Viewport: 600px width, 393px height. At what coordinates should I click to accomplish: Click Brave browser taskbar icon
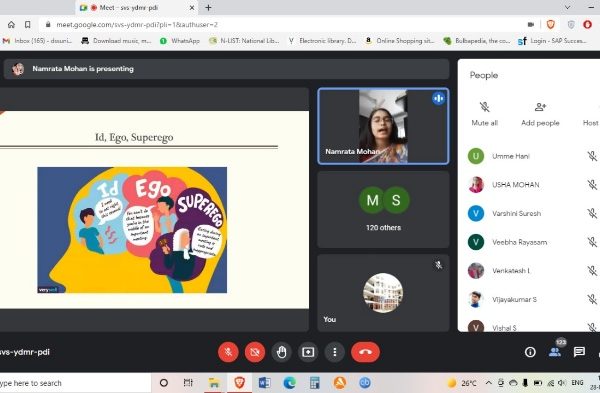pyautogui.click(x=240, y=383)
